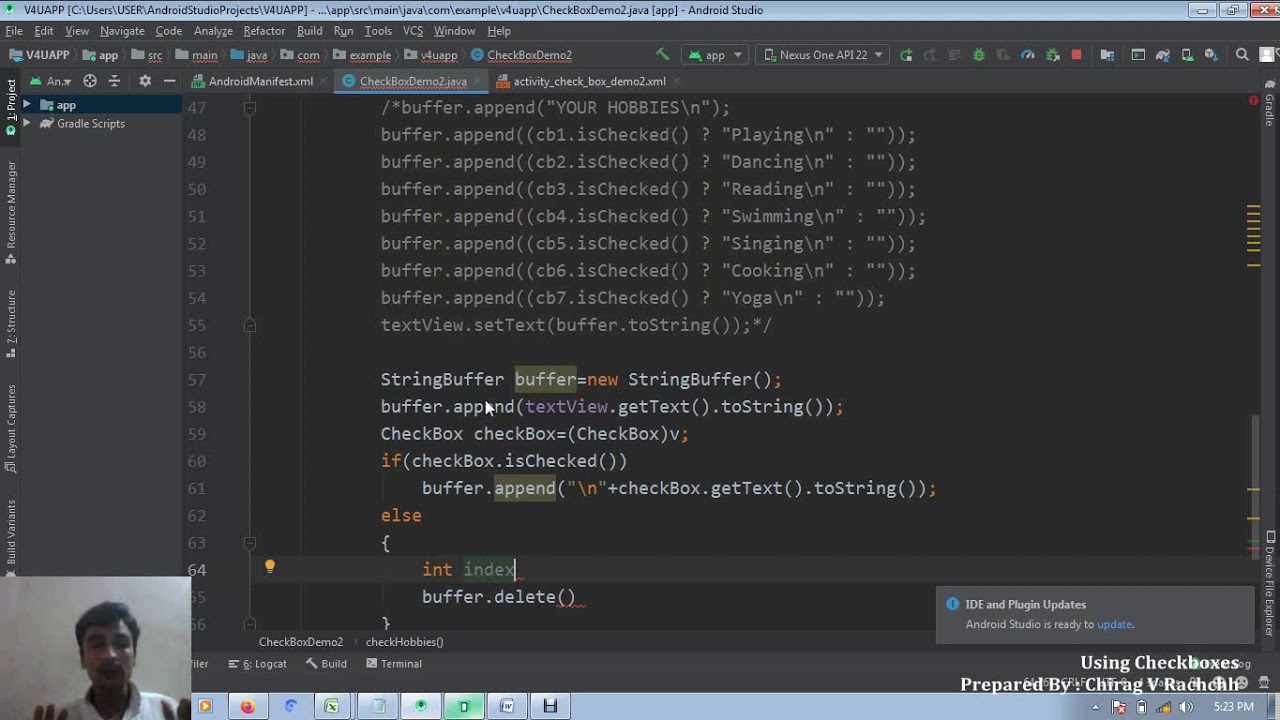Open the Android profiler gauge icon

(1028, 55)
